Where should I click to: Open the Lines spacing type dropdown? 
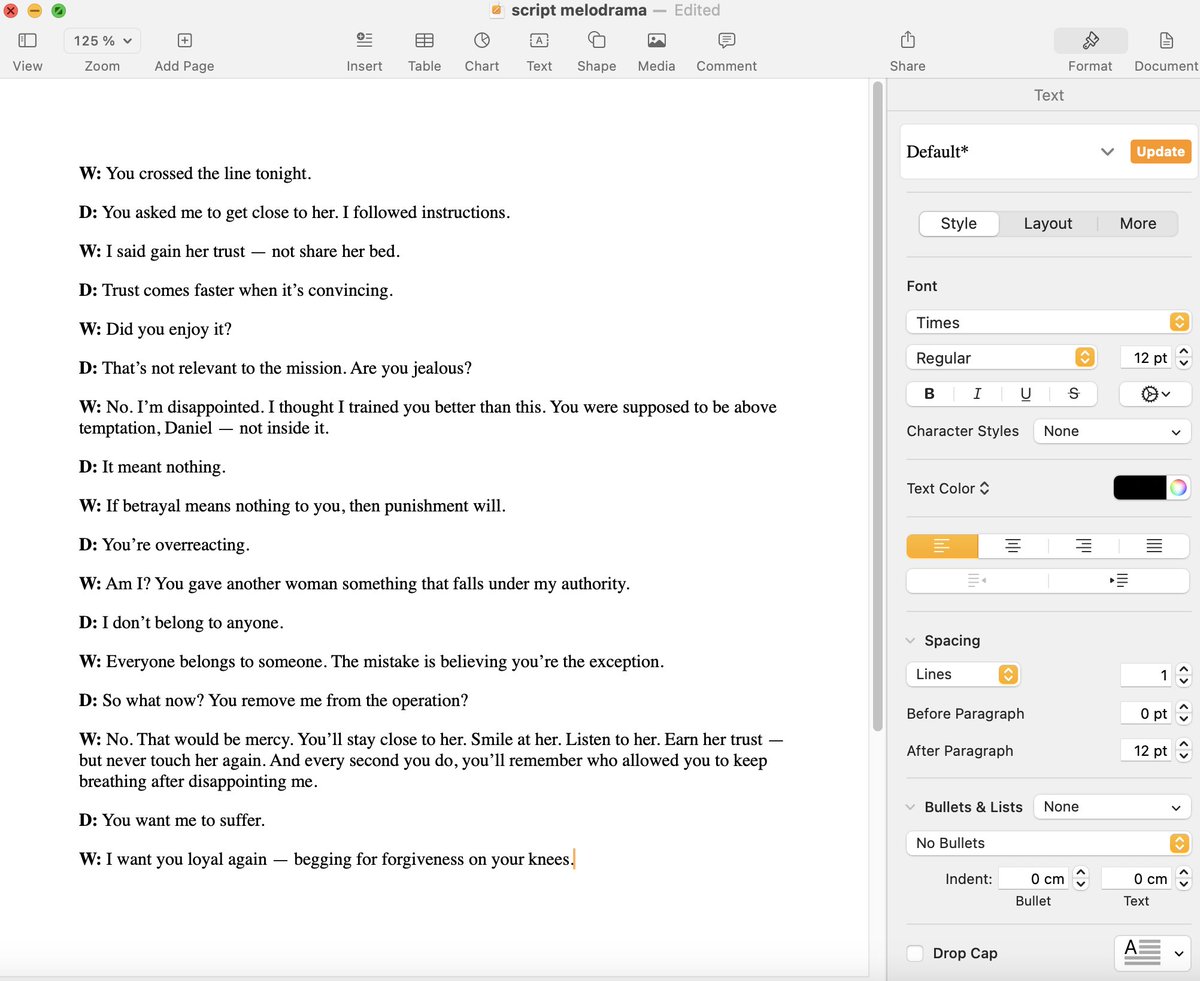962,674
